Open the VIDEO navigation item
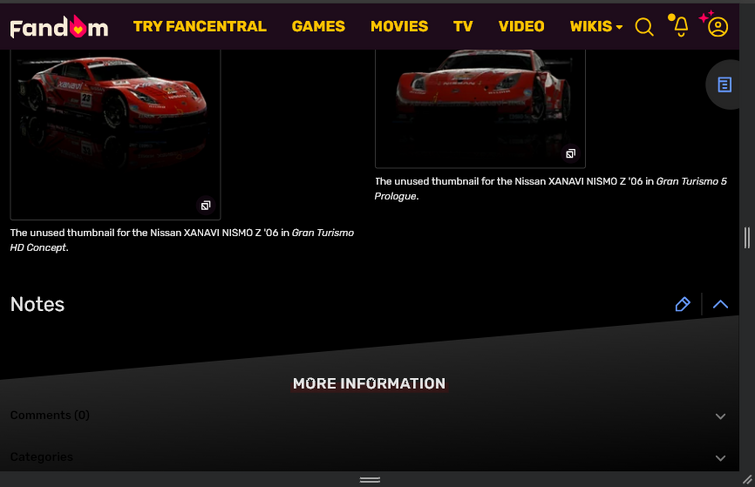 521,26
